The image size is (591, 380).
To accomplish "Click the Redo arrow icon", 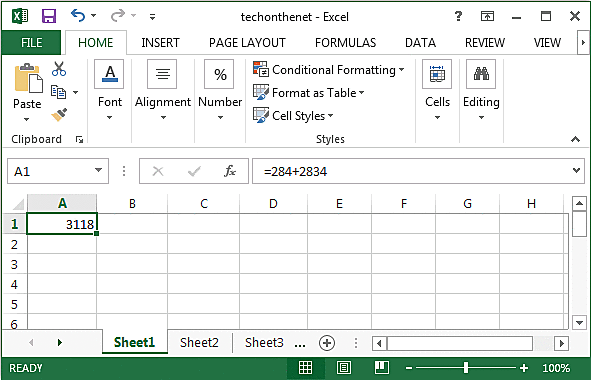I will [x=118, y=15].
